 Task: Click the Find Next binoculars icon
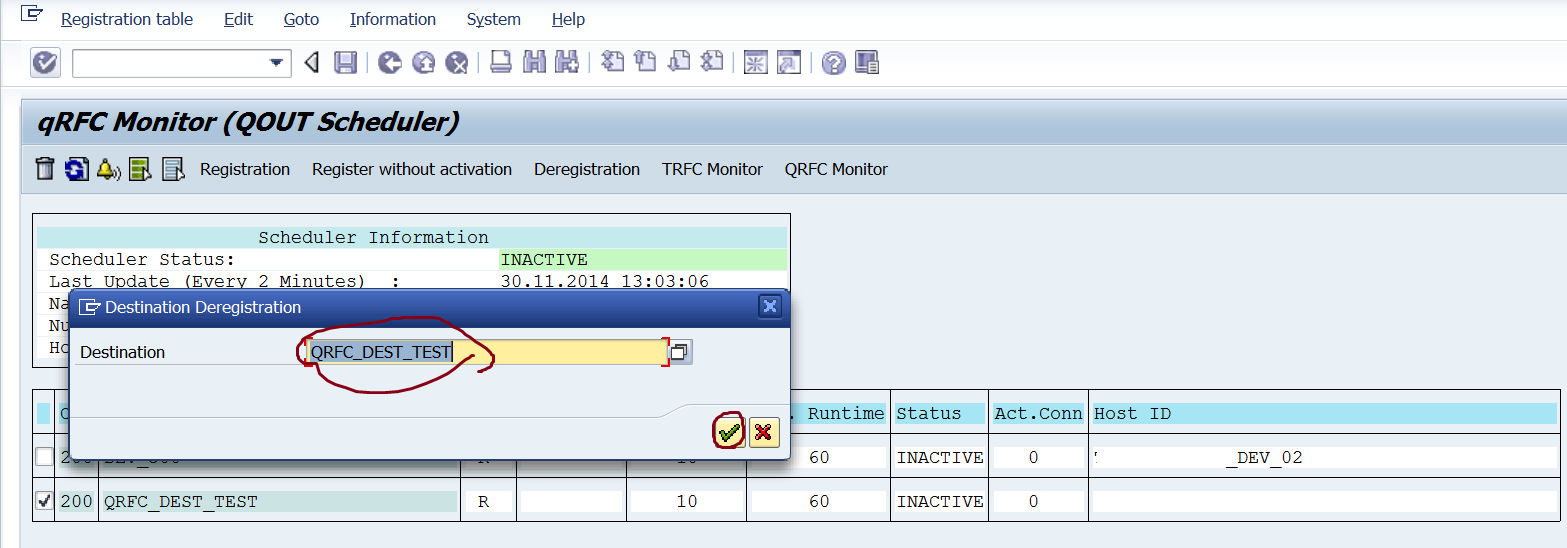coord(568,63)
